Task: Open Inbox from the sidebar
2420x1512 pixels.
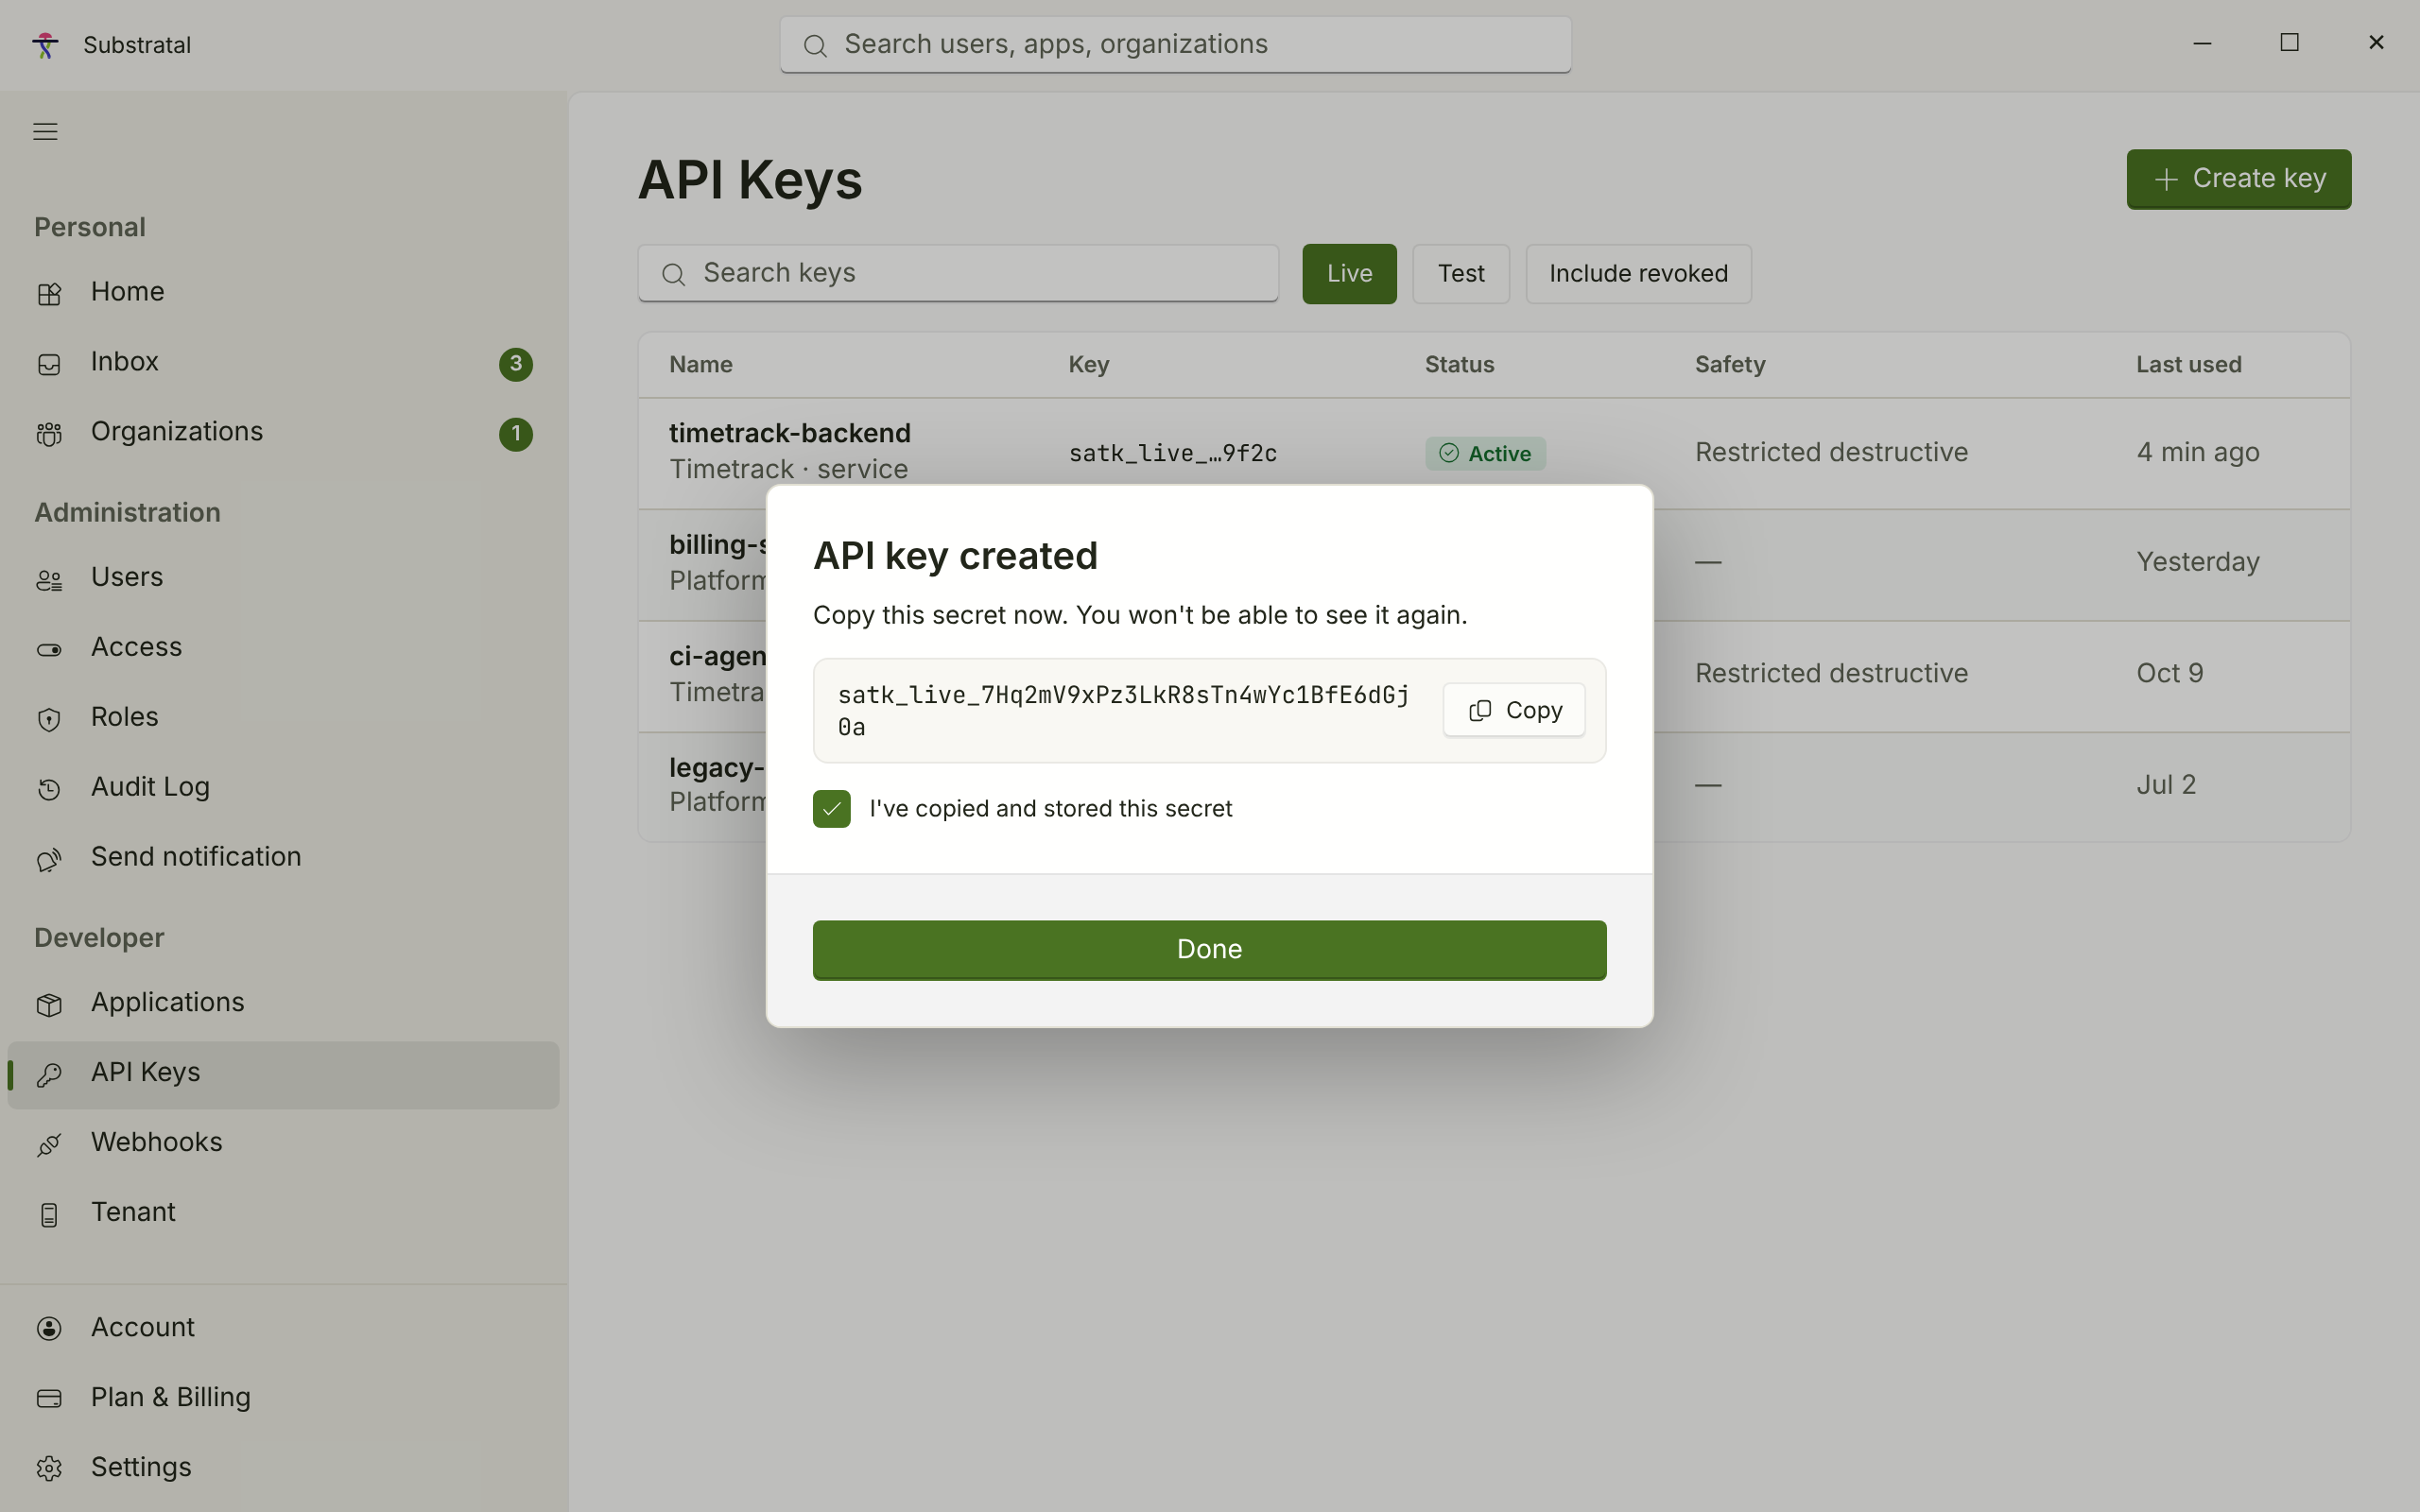Action: pos(283,362)
